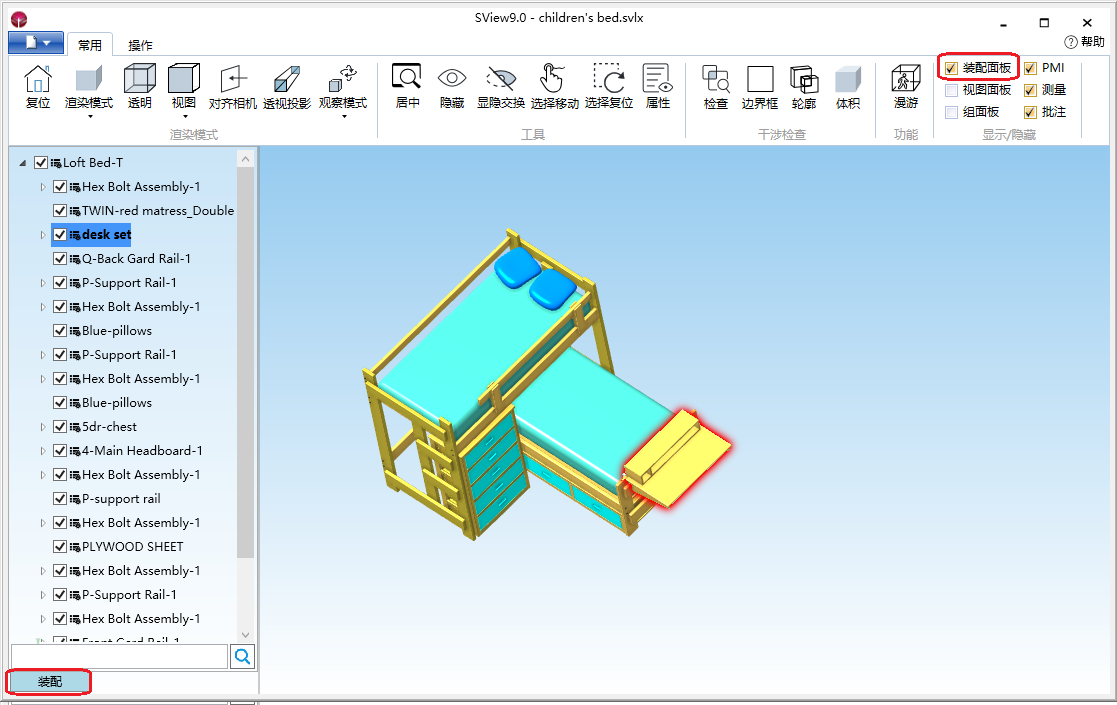
Task: Open 属性 properties icon
Action: click(x=658, y=78)
